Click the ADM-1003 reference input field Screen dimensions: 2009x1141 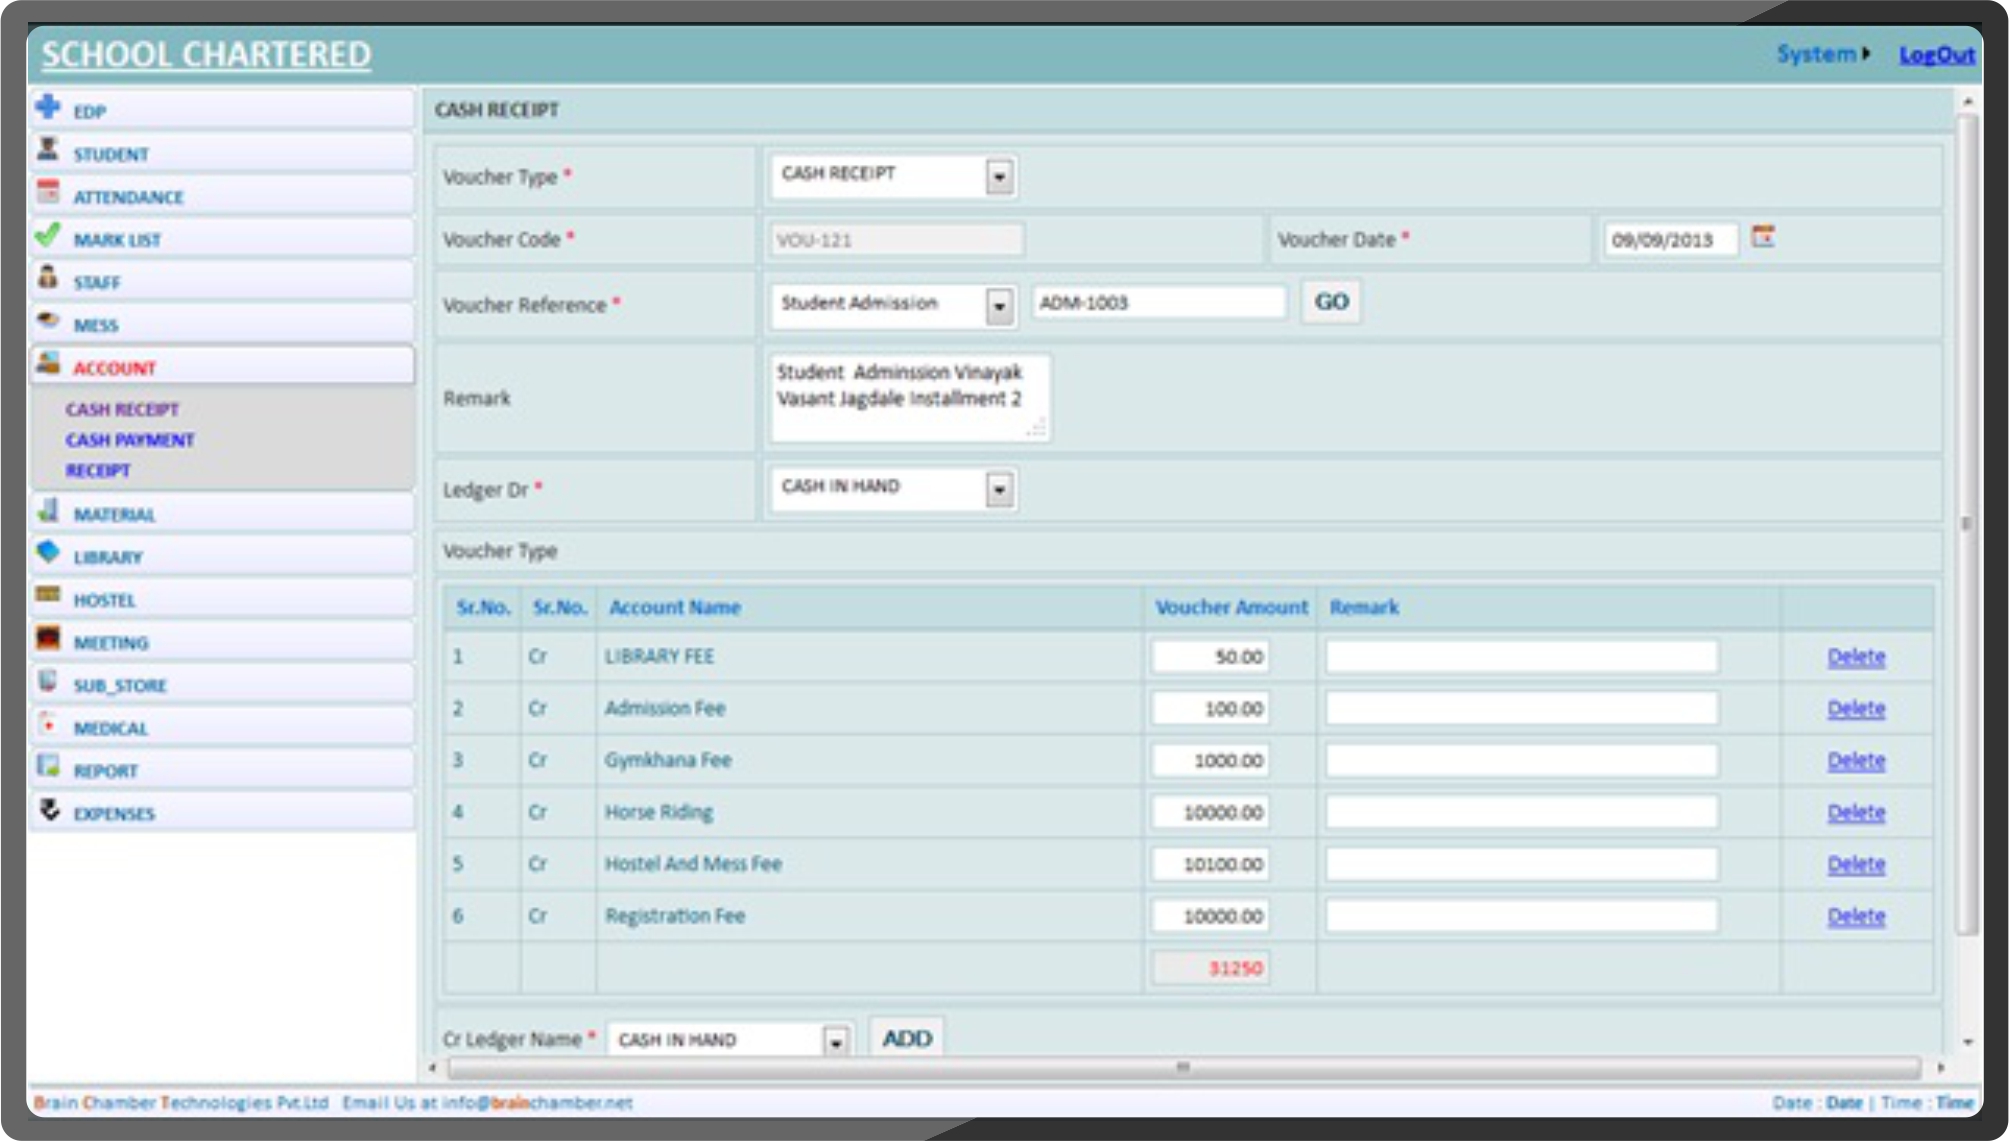click(1159, 303)
